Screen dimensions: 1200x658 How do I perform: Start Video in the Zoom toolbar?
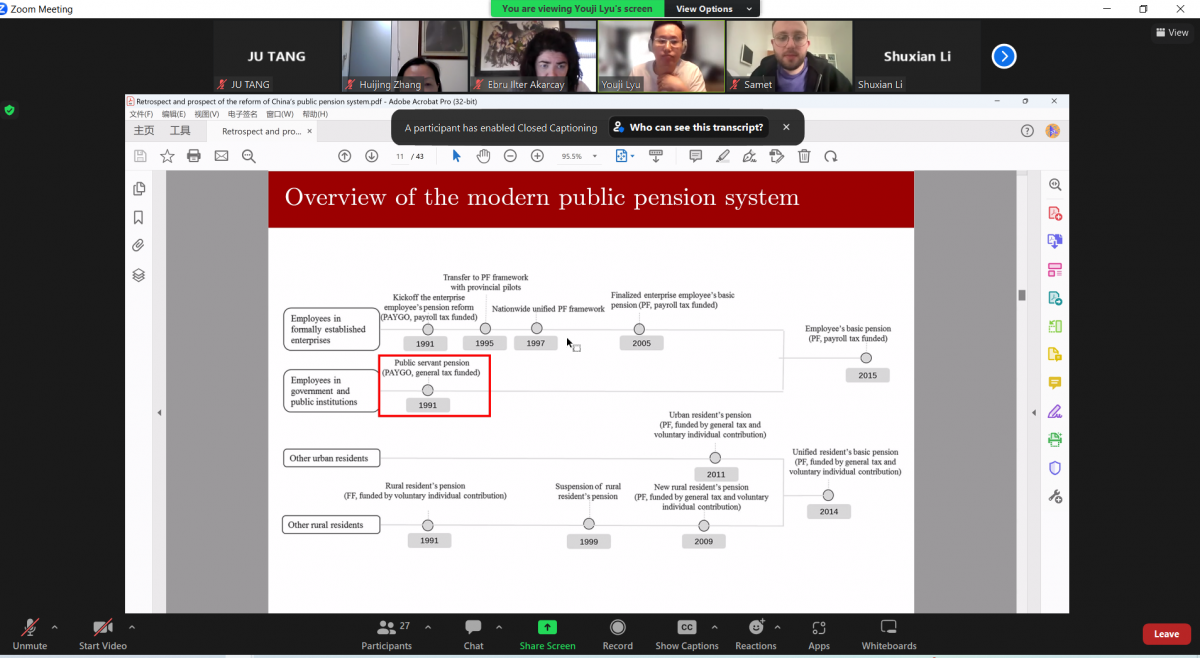point(102,633)
